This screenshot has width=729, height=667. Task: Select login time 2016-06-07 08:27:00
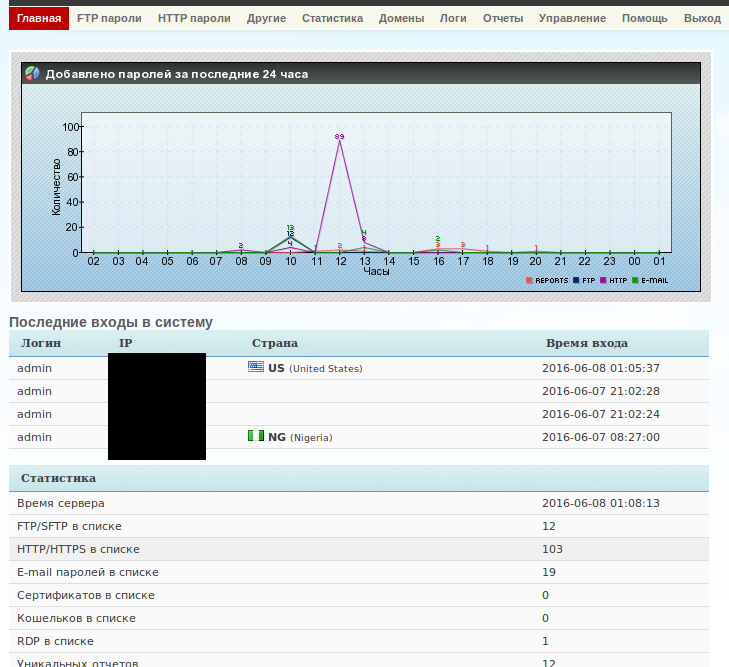click(601, 437)
